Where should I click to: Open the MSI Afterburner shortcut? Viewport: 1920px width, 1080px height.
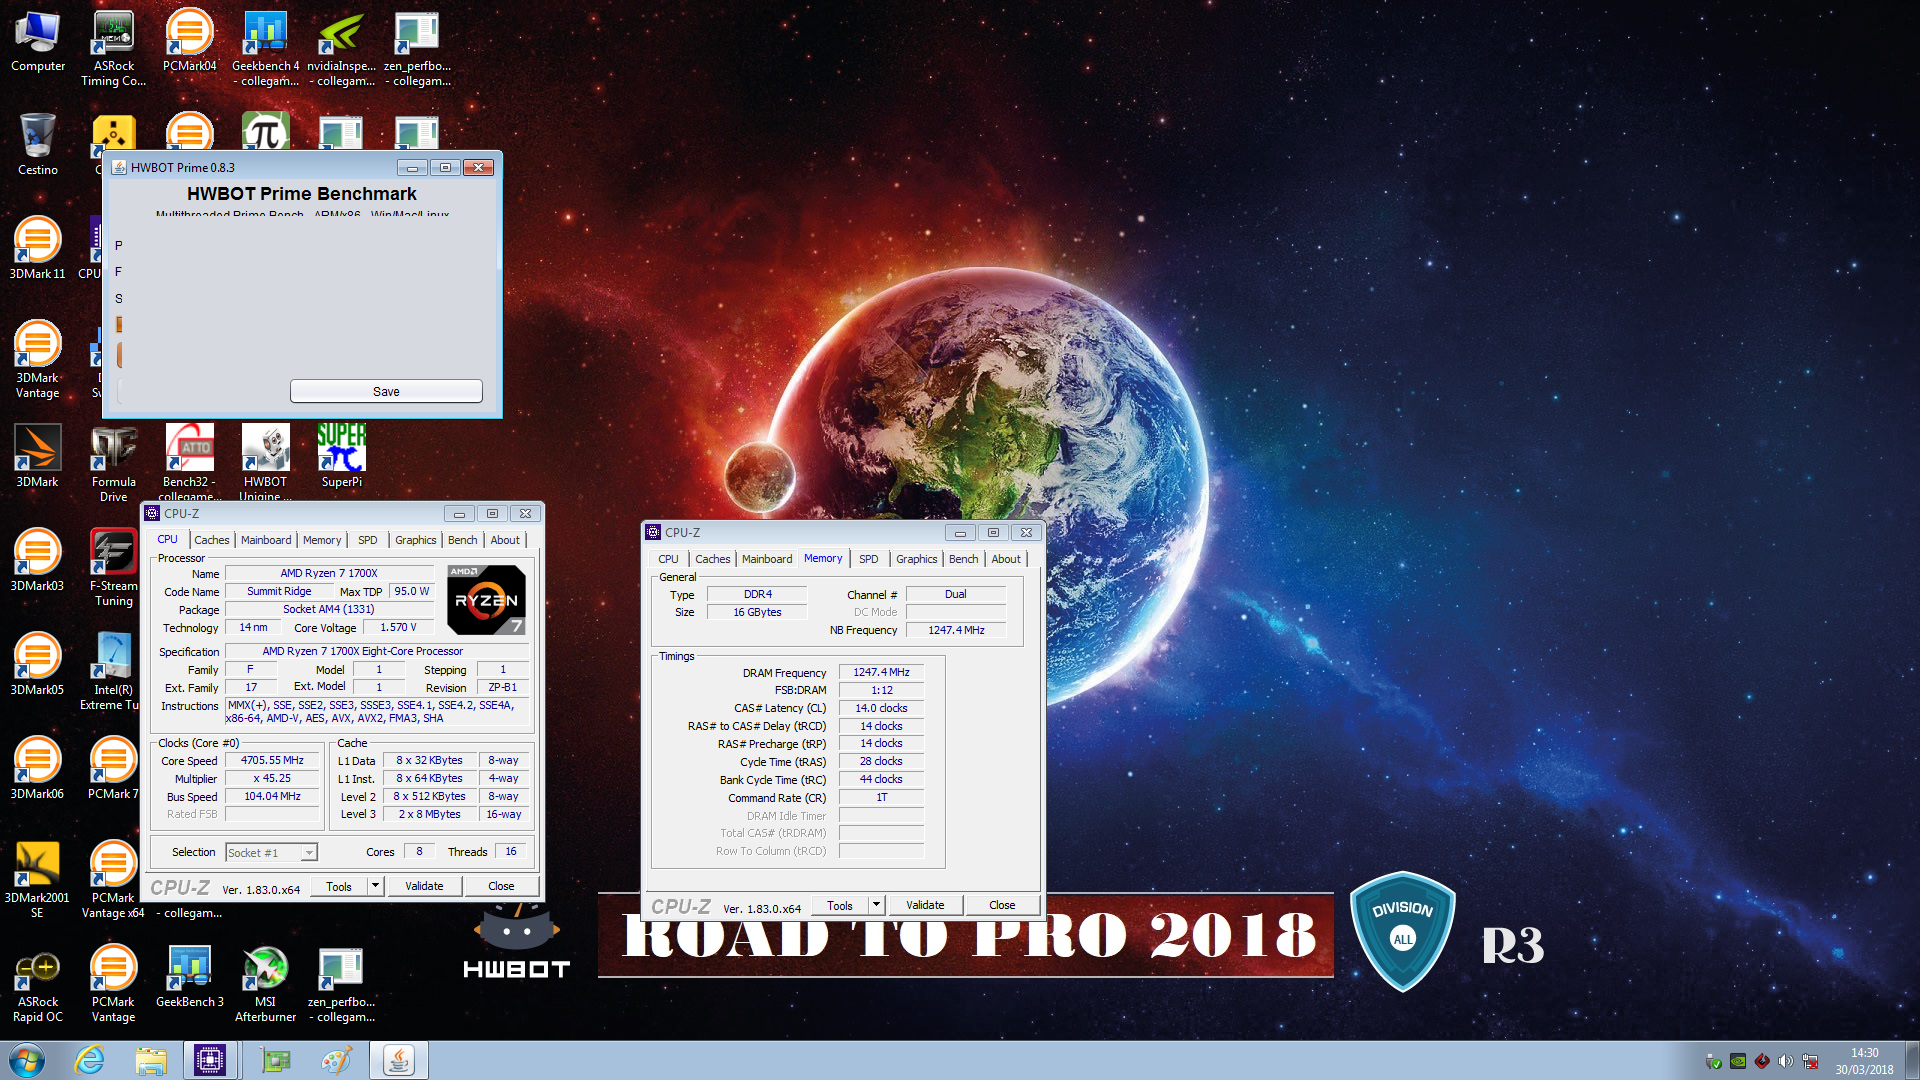point(266,984)
